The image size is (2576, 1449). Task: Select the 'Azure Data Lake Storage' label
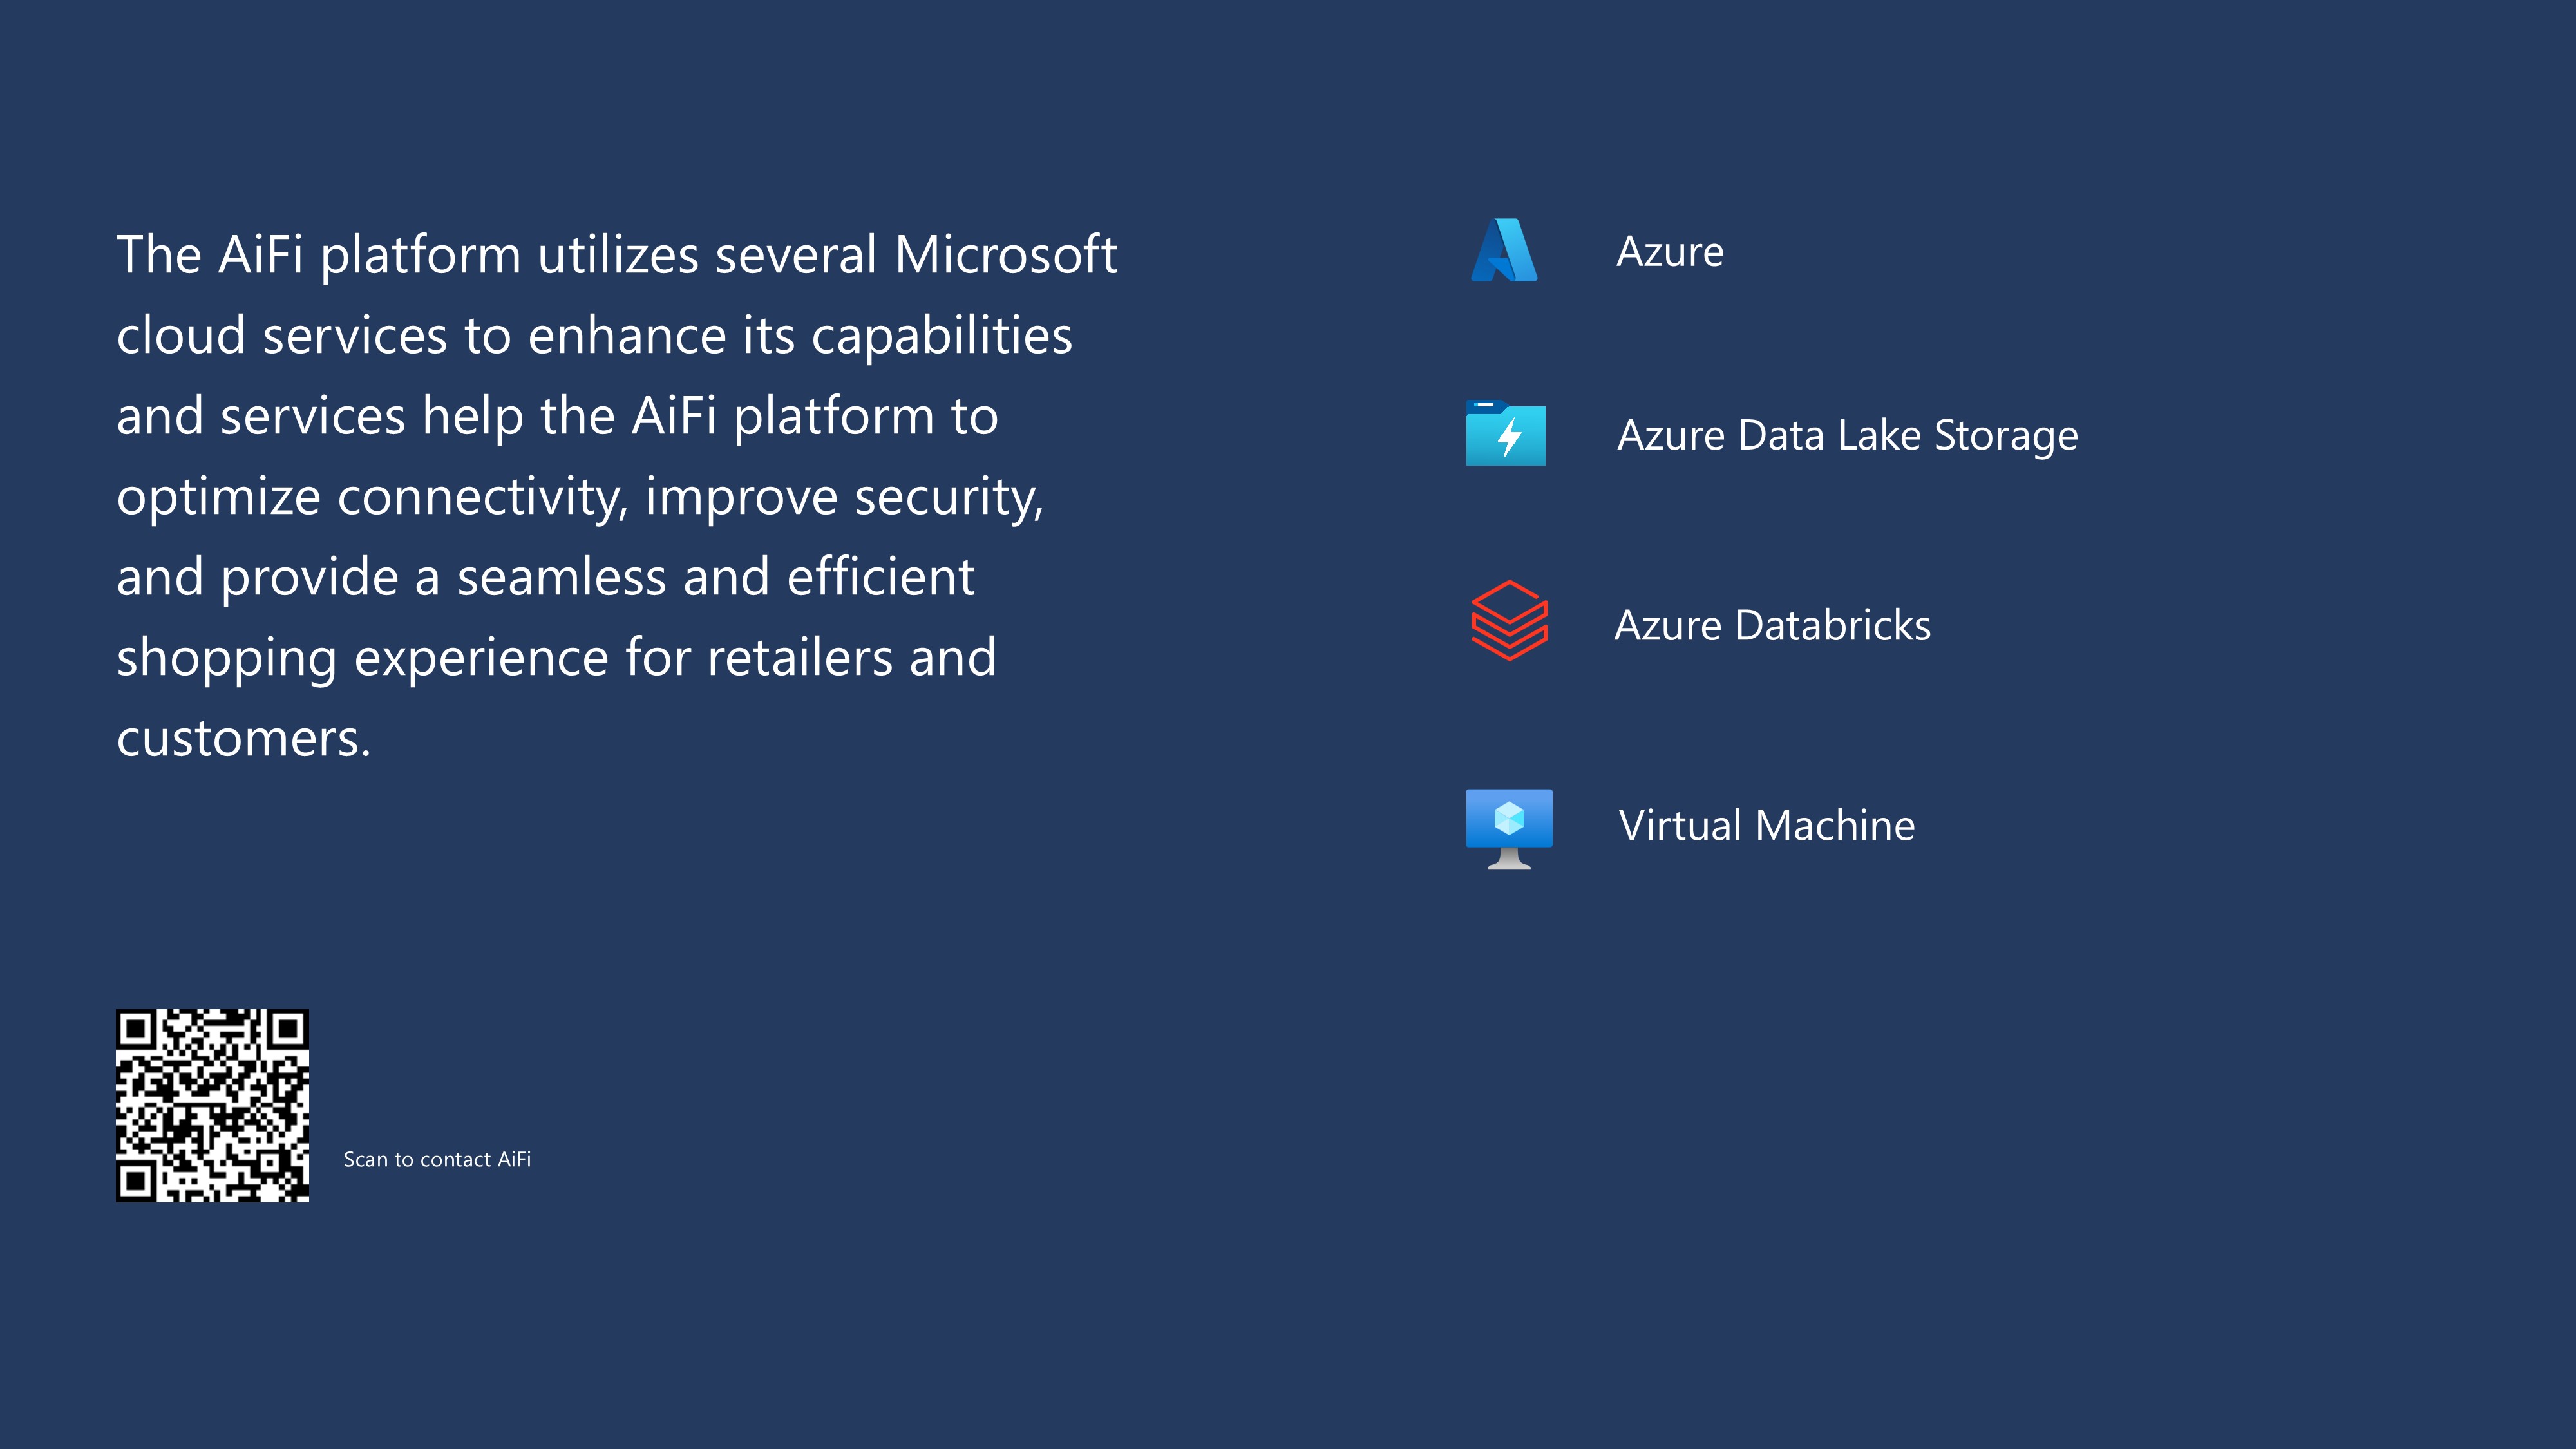coord(1848,436)
